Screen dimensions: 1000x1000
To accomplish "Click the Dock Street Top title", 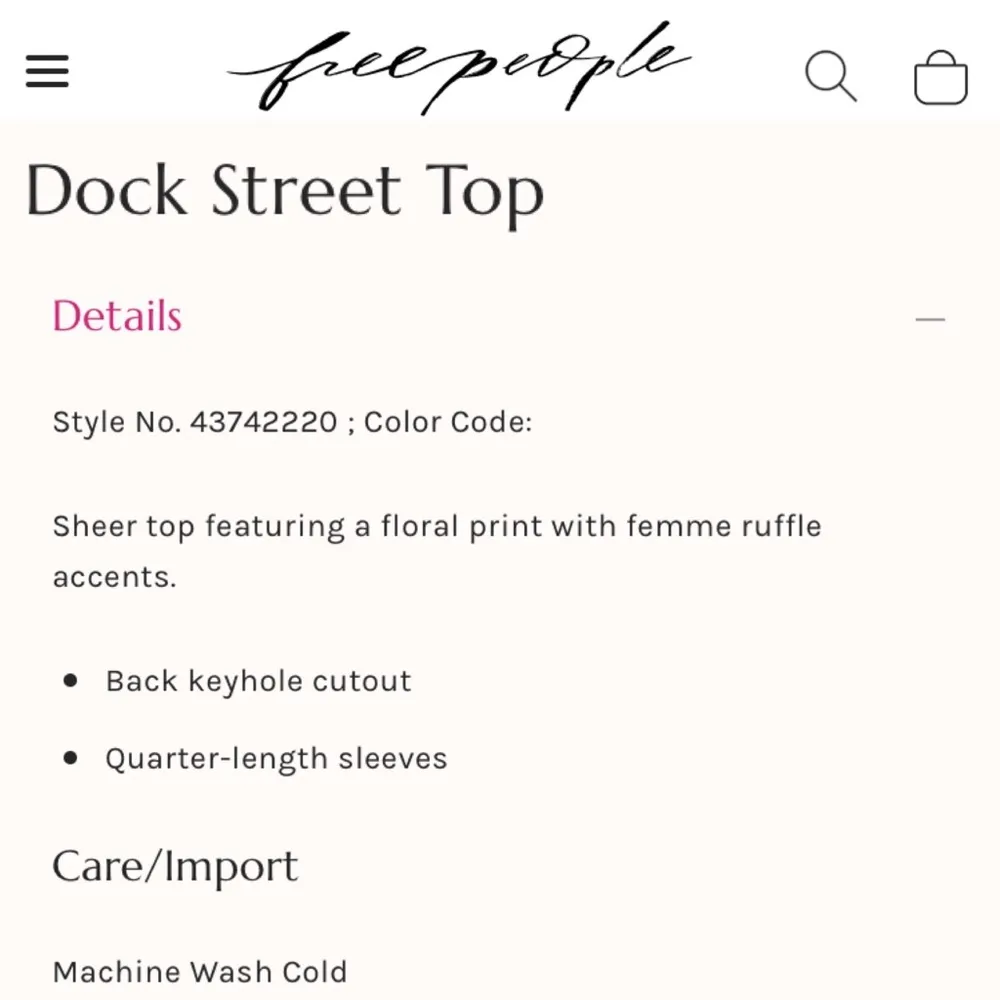I will (285, 192).
